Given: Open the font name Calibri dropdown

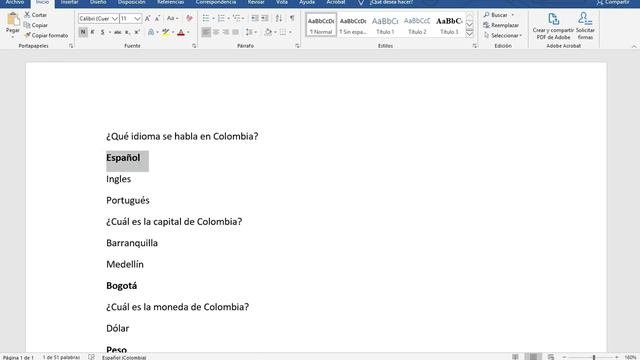Looking at the screenshot, I should pyautogui.click(x=115, y=19).
